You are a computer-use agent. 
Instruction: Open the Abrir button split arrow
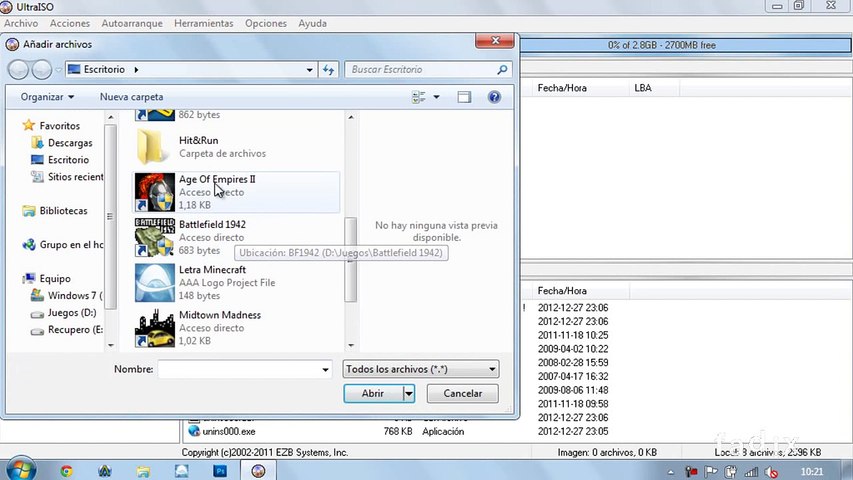coord(409,393)
